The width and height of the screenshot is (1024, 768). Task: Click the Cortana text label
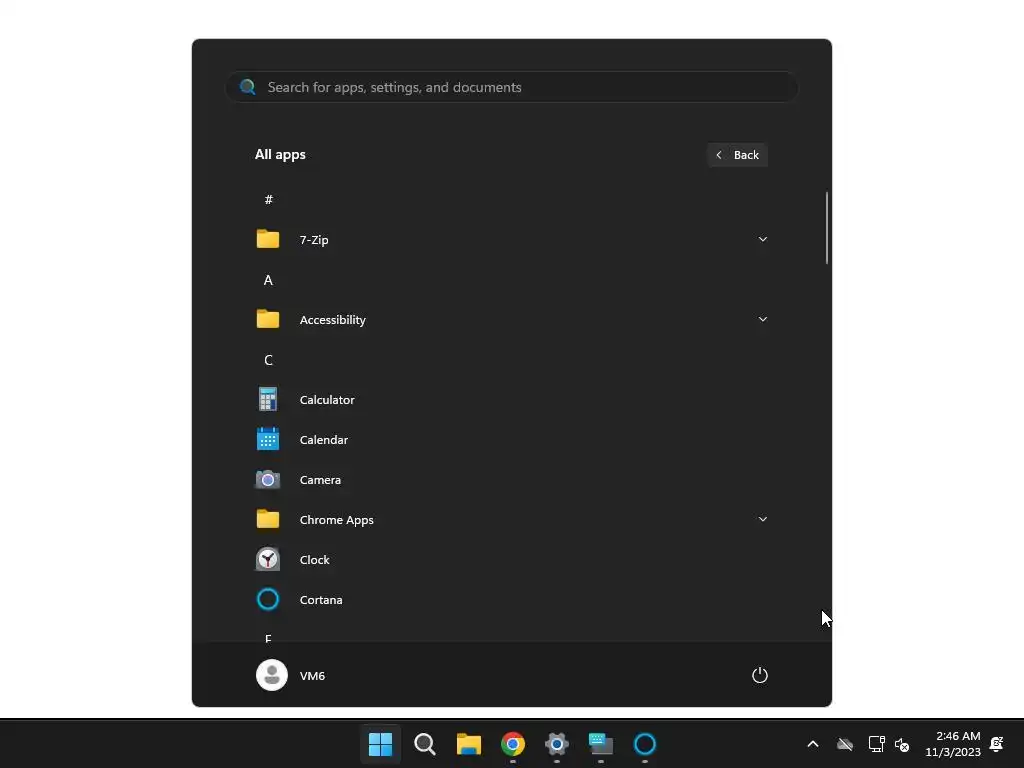point(321,600)
